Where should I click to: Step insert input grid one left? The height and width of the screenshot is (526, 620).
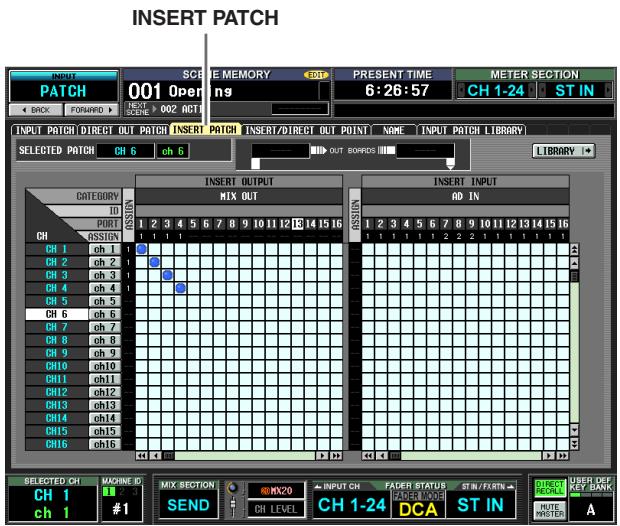click(x=382, y=456)
